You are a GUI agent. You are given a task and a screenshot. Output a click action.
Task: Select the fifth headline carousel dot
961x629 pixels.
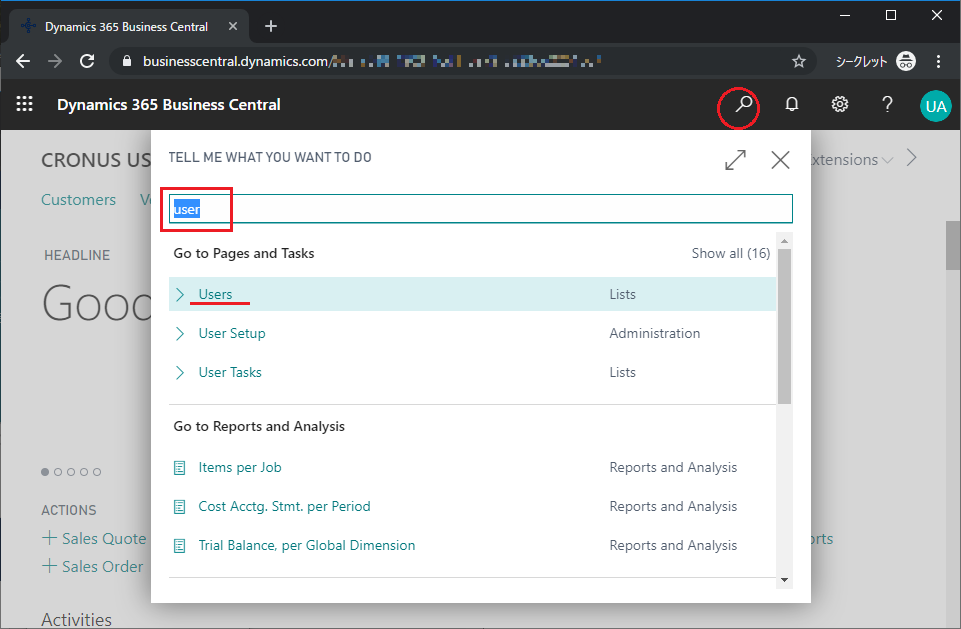point(97,472)
